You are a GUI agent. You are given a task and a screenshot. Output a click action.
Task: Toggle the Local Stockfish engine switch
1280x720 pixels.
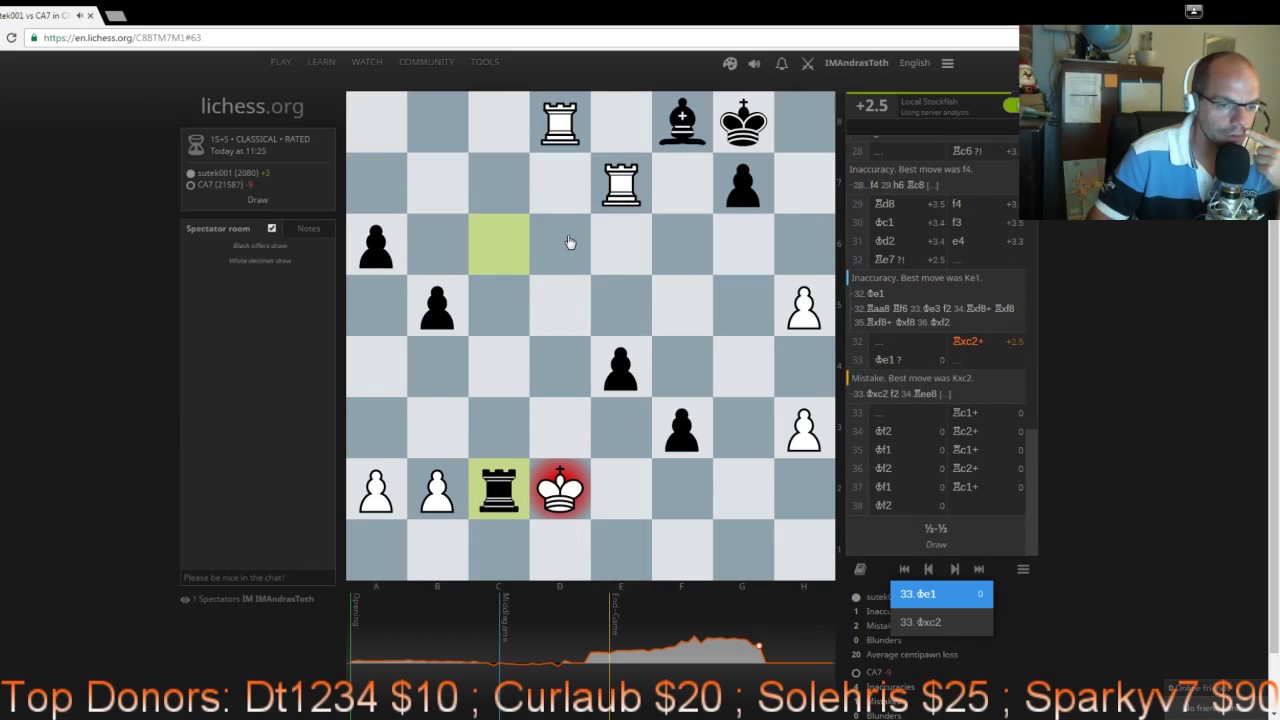click(x=1011, y=105)
